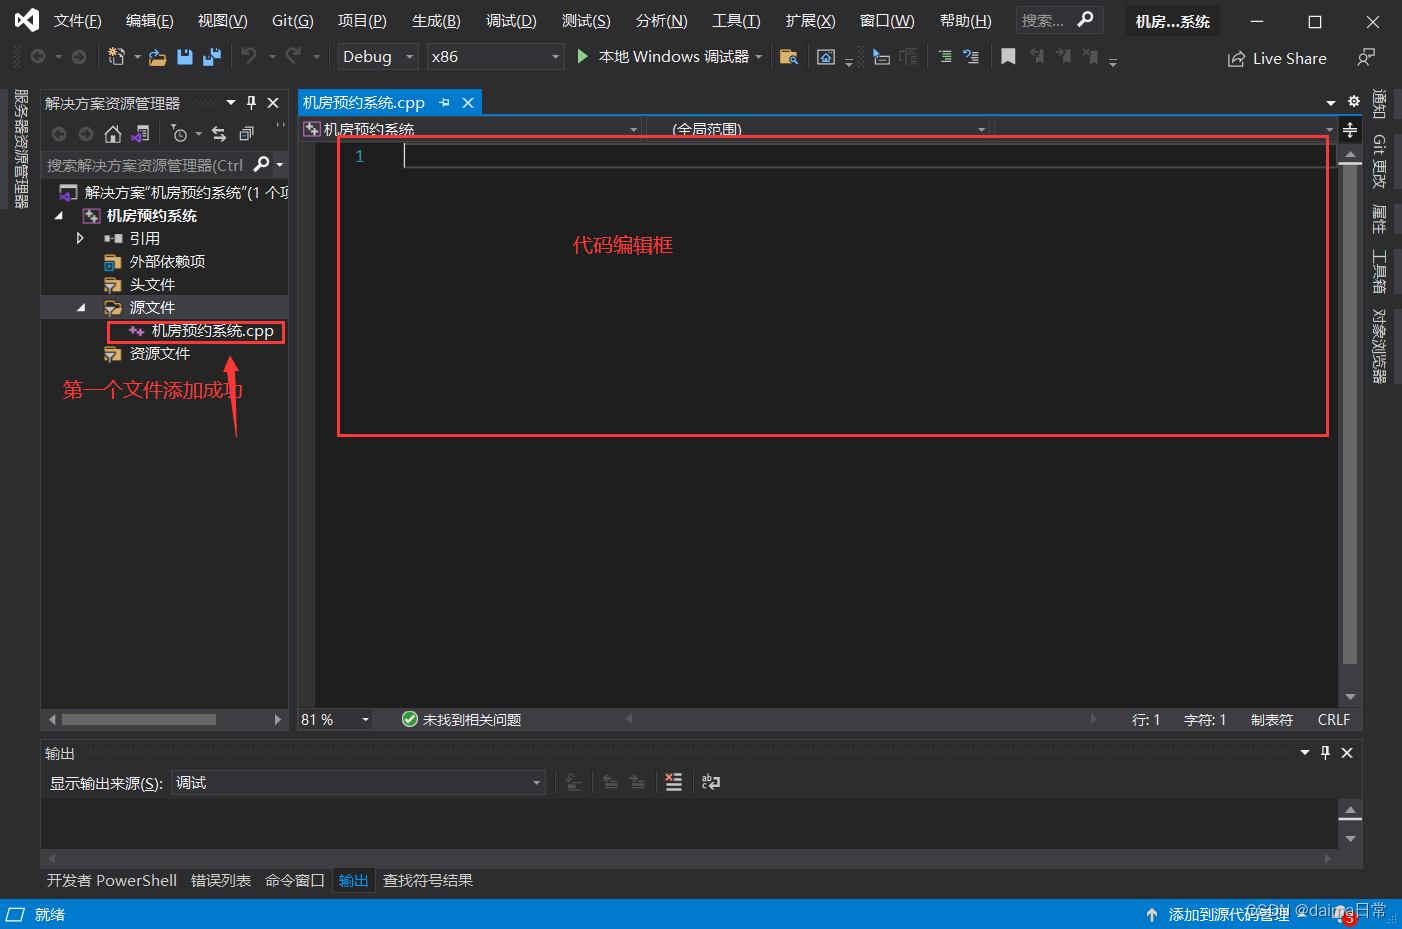This screenshot has height=929, width=1402.
Task: Open the 81 % zoom level dropdown
Action: (335, 719)
